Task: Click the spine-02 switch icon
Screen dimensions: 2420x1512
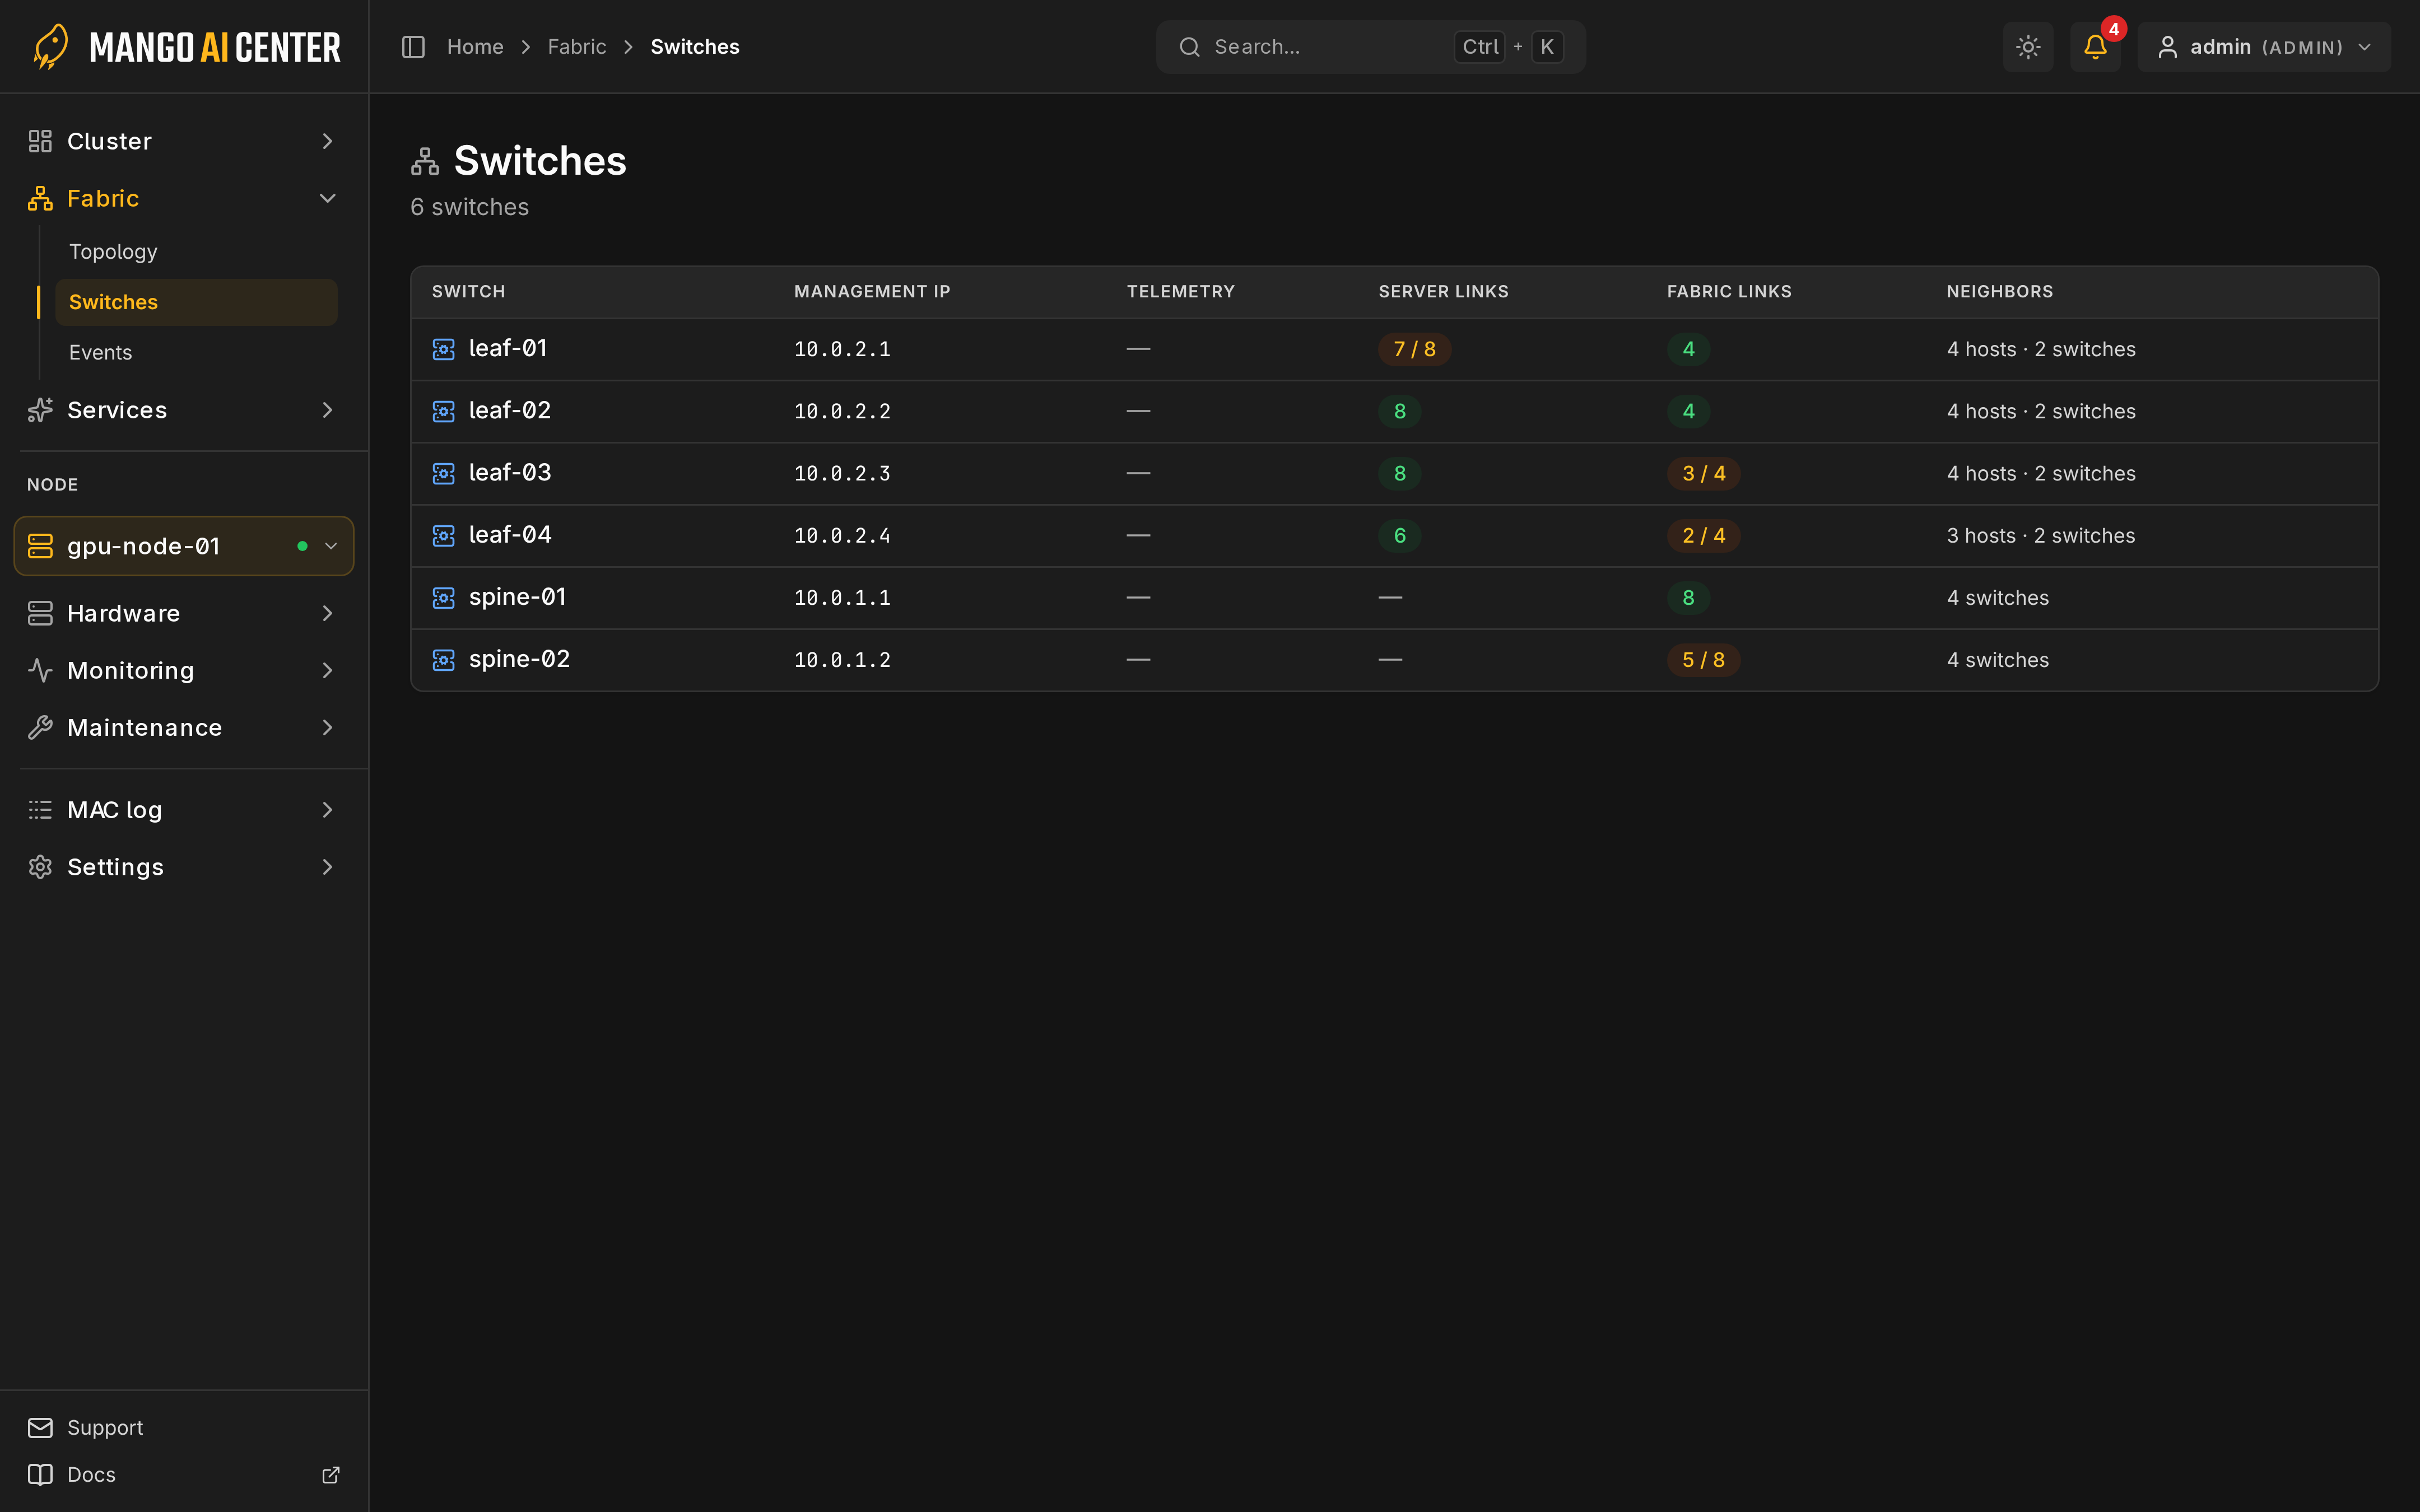Action: coord(443,660)
